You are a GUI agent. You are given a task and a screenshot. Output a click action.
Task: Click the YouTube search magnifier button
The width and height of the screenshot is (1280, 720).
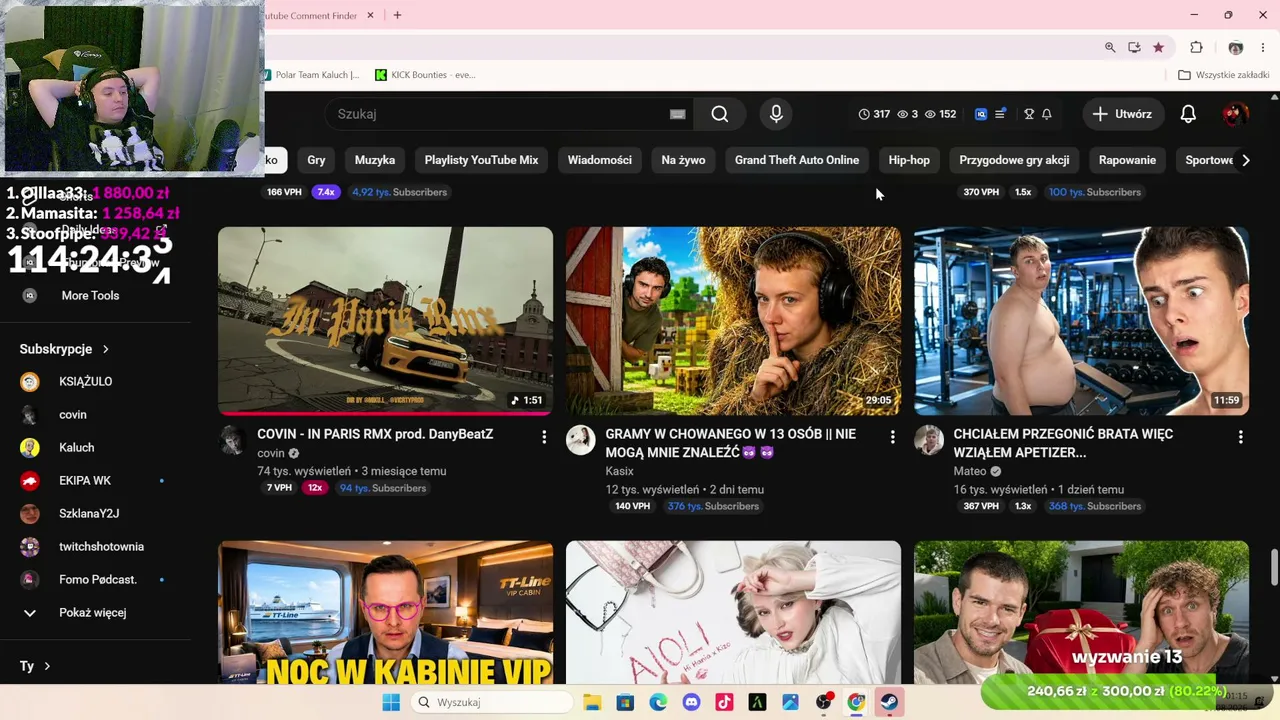tap(720, 114)
